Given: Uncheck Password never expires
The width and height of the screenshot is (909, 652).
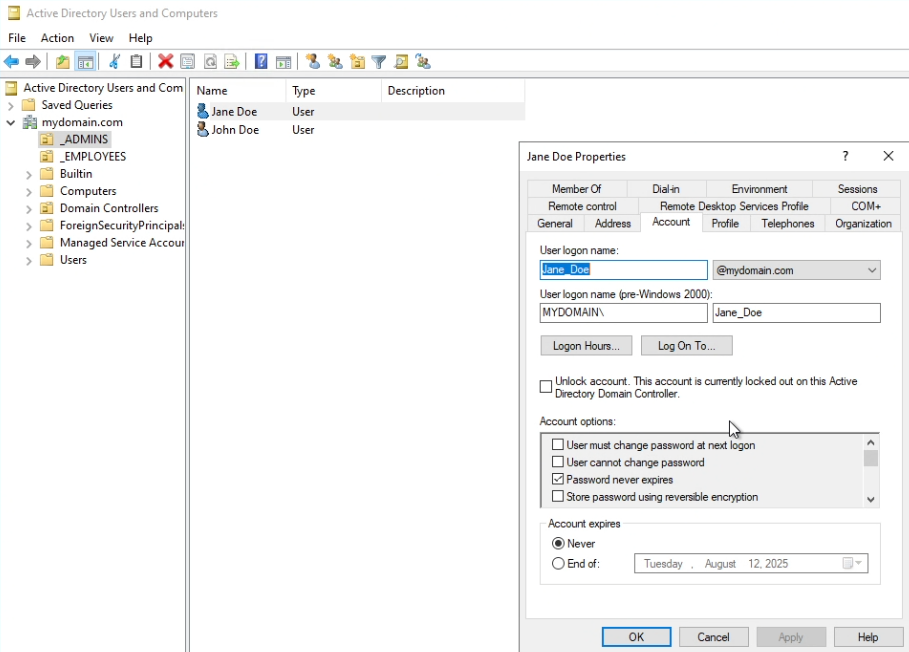Looking at the screenshot, I should [x=558, y=479].
